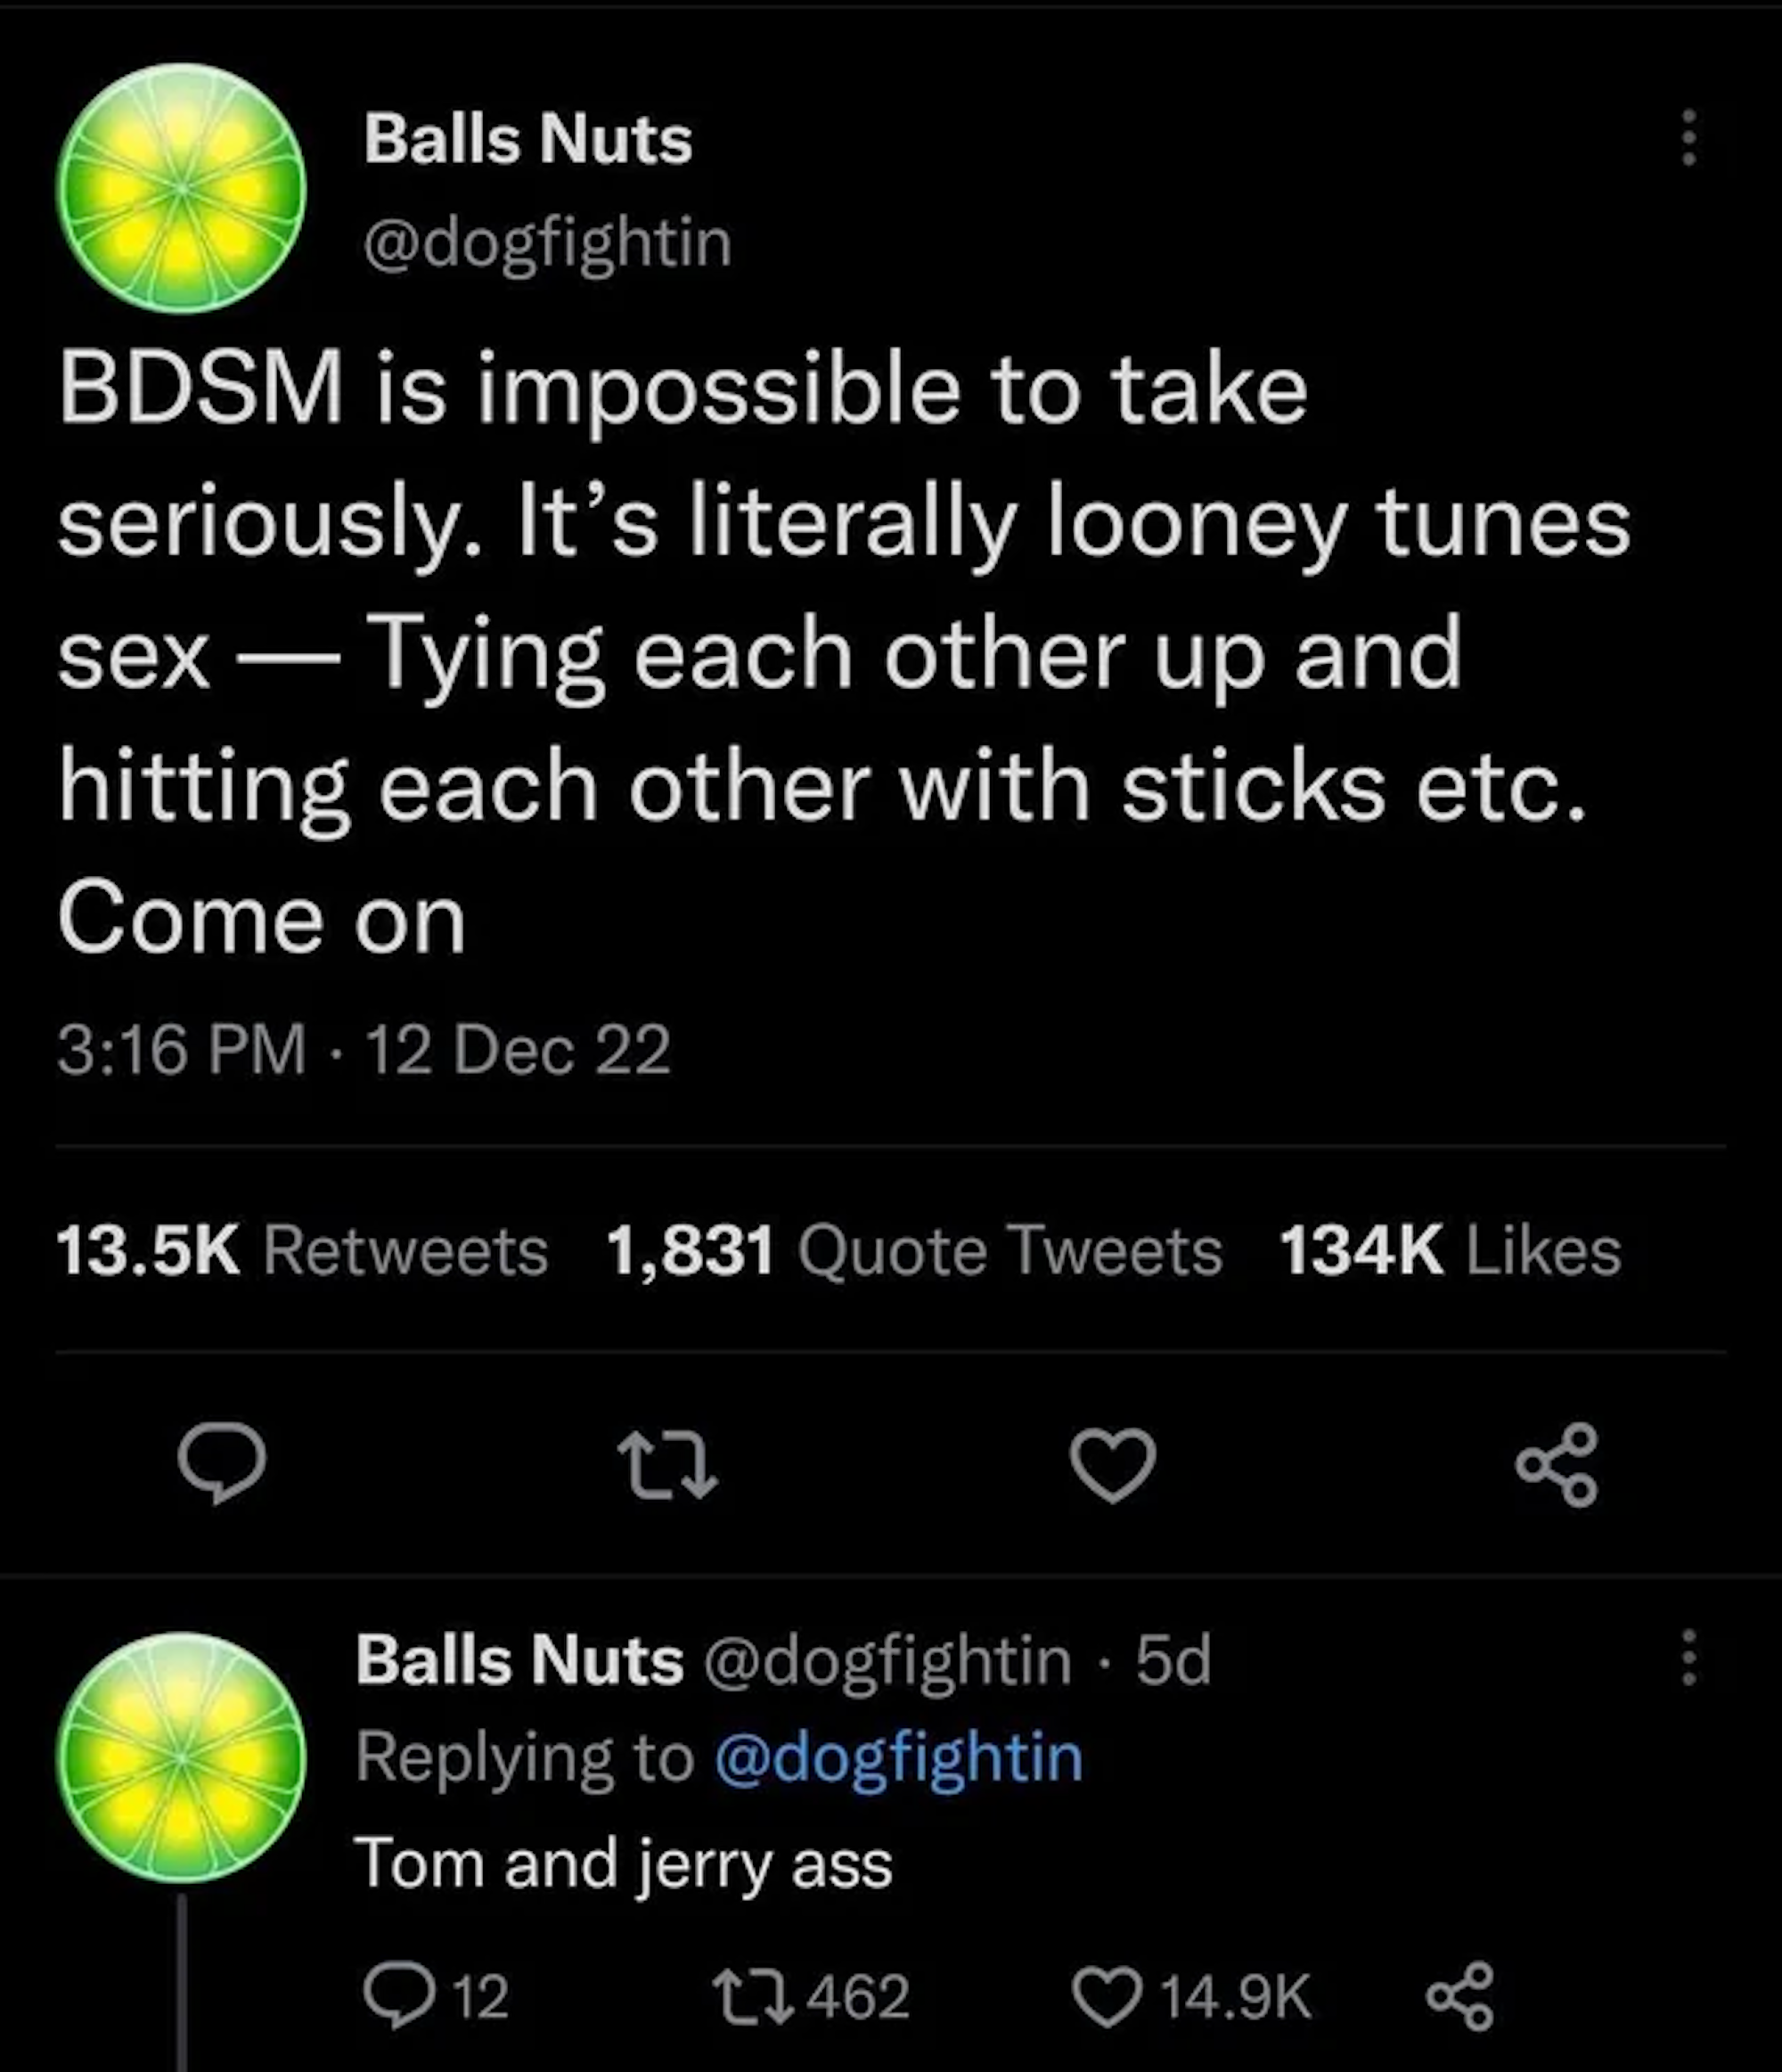Click the reply icon showing 12 replies
1782x2072 pixels.
(396, 1996)
